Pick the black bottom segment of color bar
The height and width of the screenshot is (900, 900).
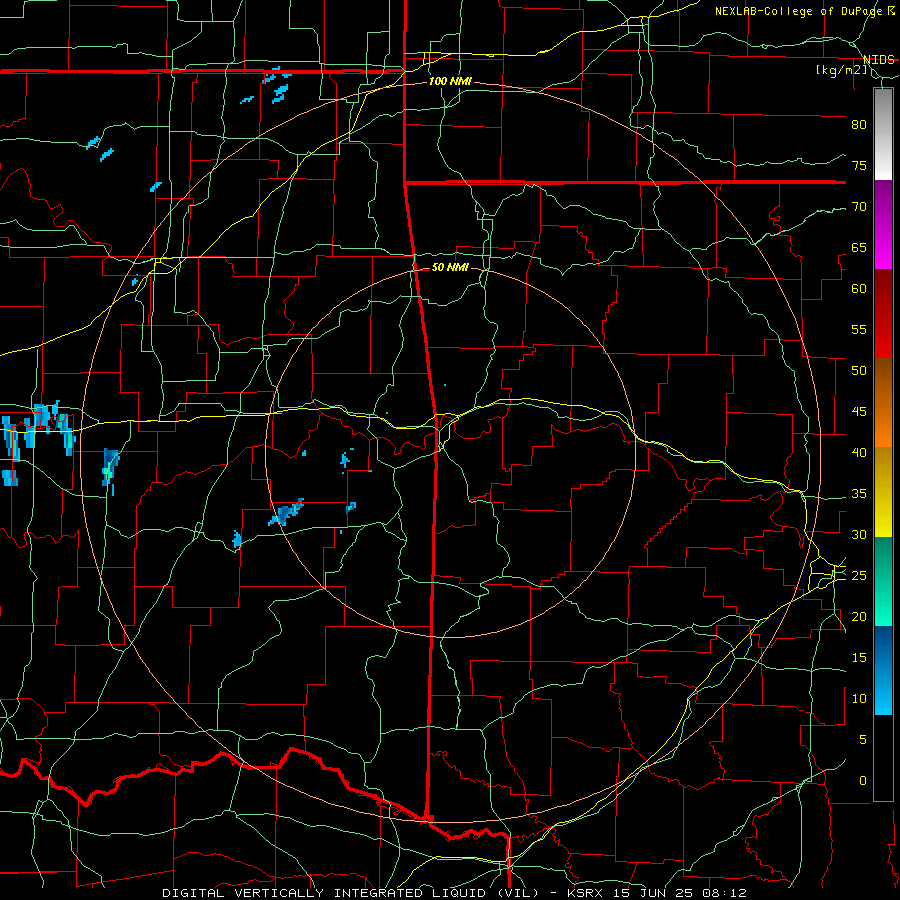click(x=883, y=758)
